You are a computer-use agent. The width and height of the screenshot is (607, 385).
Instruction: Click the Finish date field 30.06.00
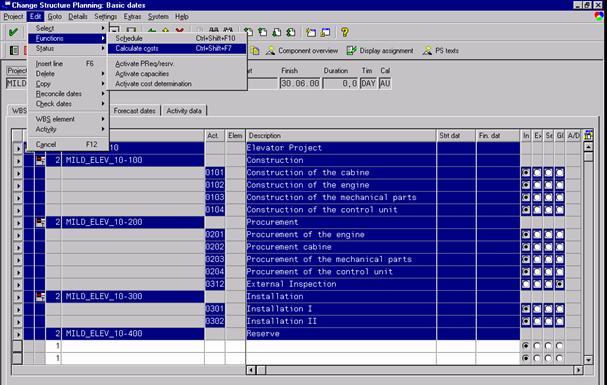point(300,83)
